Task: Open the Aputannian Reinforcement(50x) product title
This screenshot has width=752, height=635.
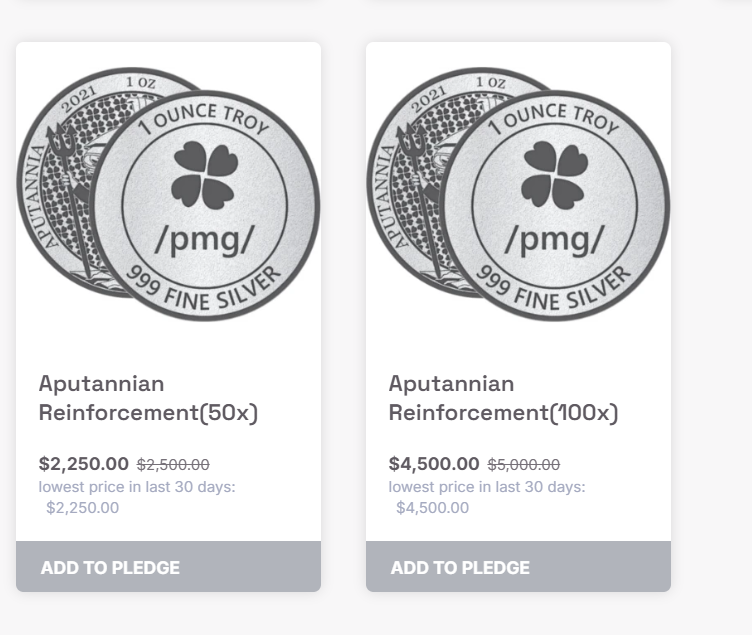Action: [148, 398]
